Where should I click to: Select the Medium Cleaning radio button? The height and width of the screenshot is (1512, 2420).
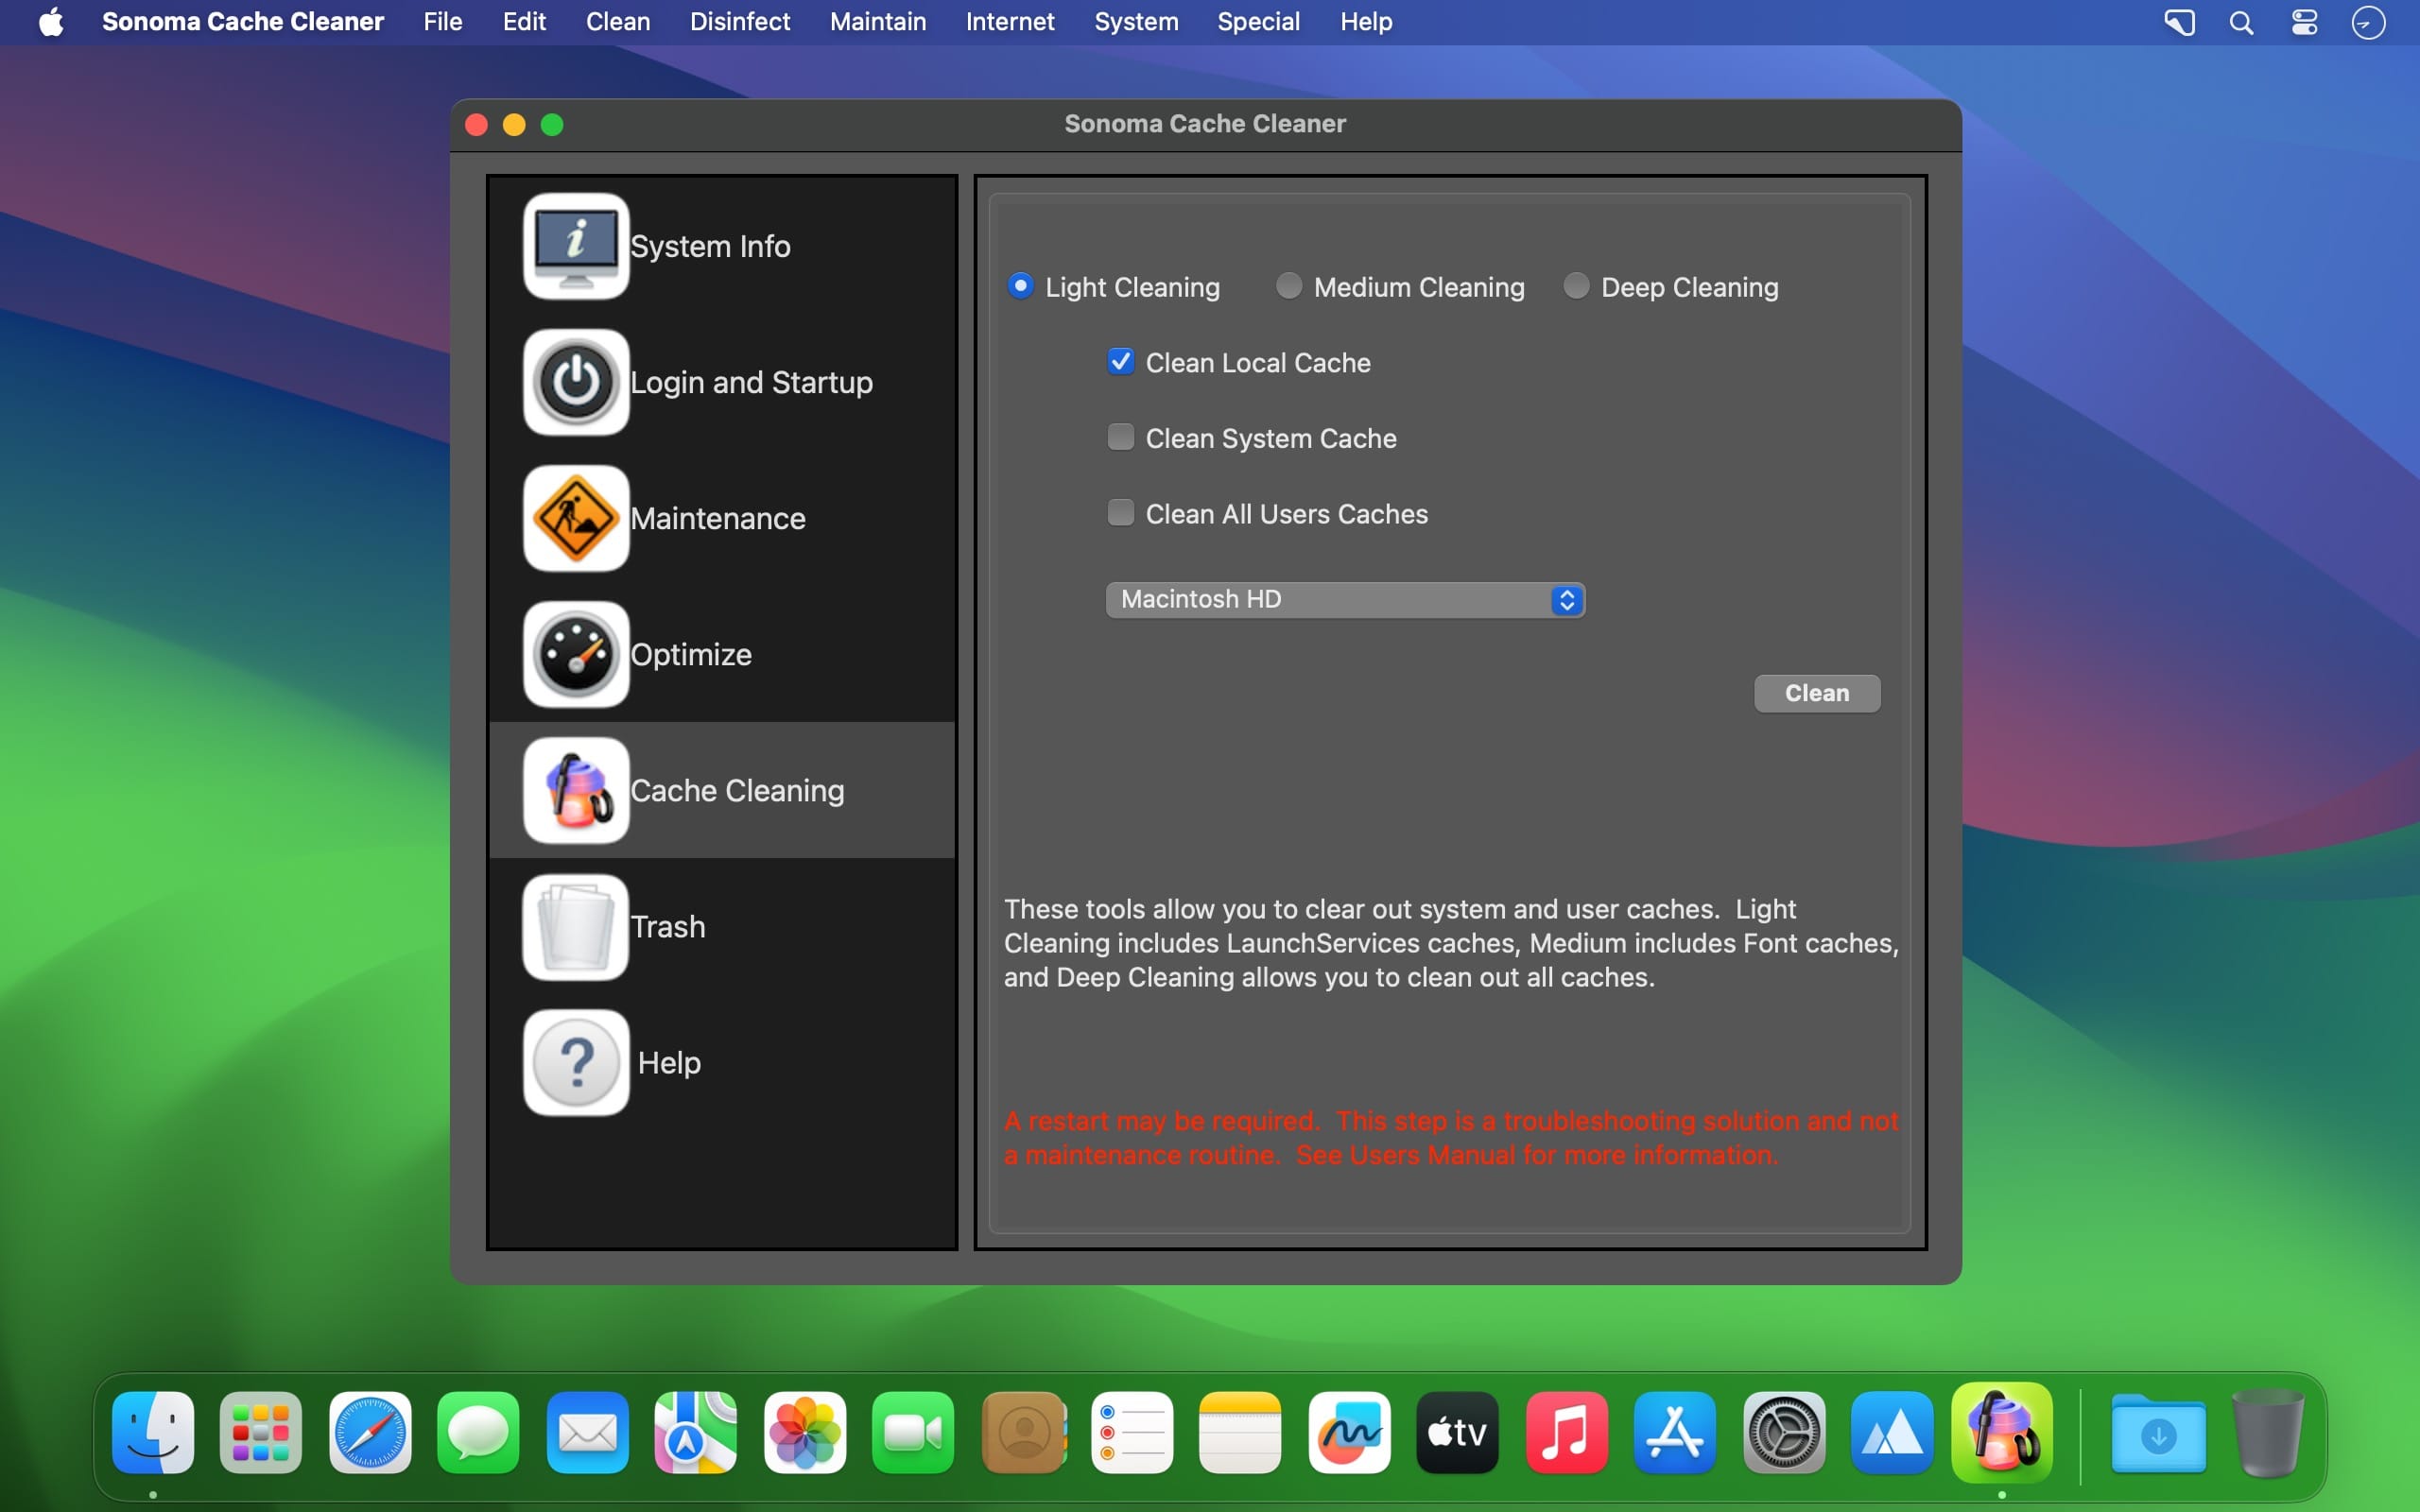click(x=1289, y=286)
